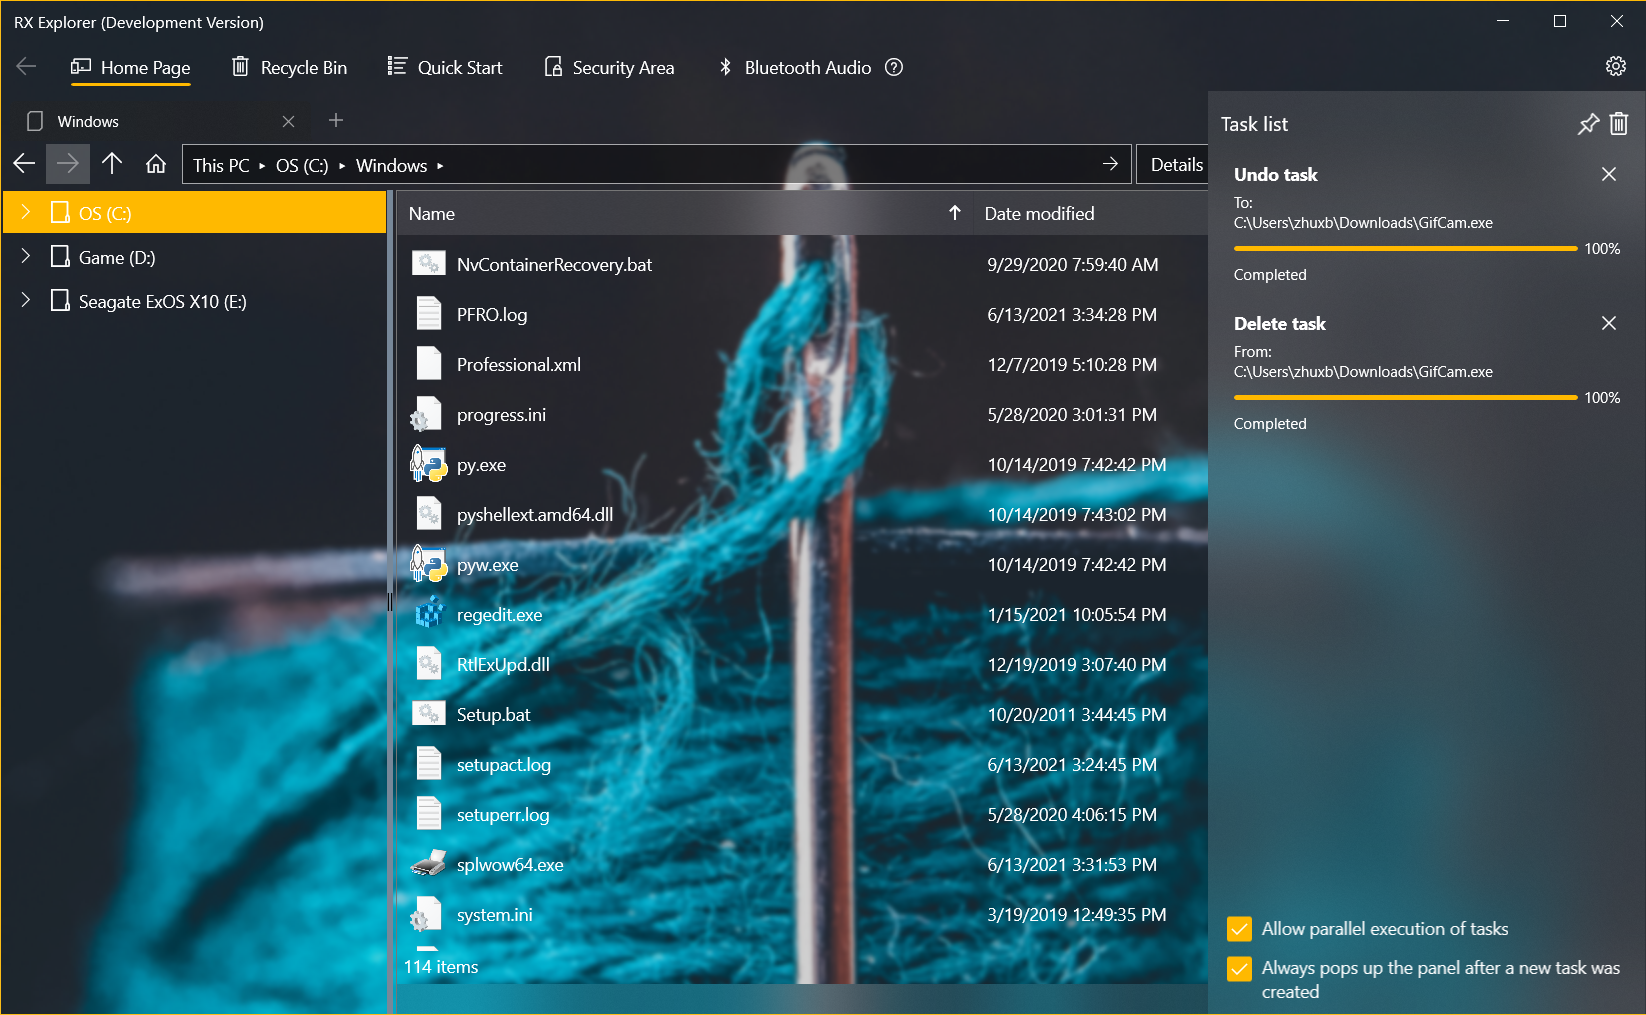The width and height of the screenshot is (1646, 1015).
Task: Go up one folder level
Action: tap(112, 165)
